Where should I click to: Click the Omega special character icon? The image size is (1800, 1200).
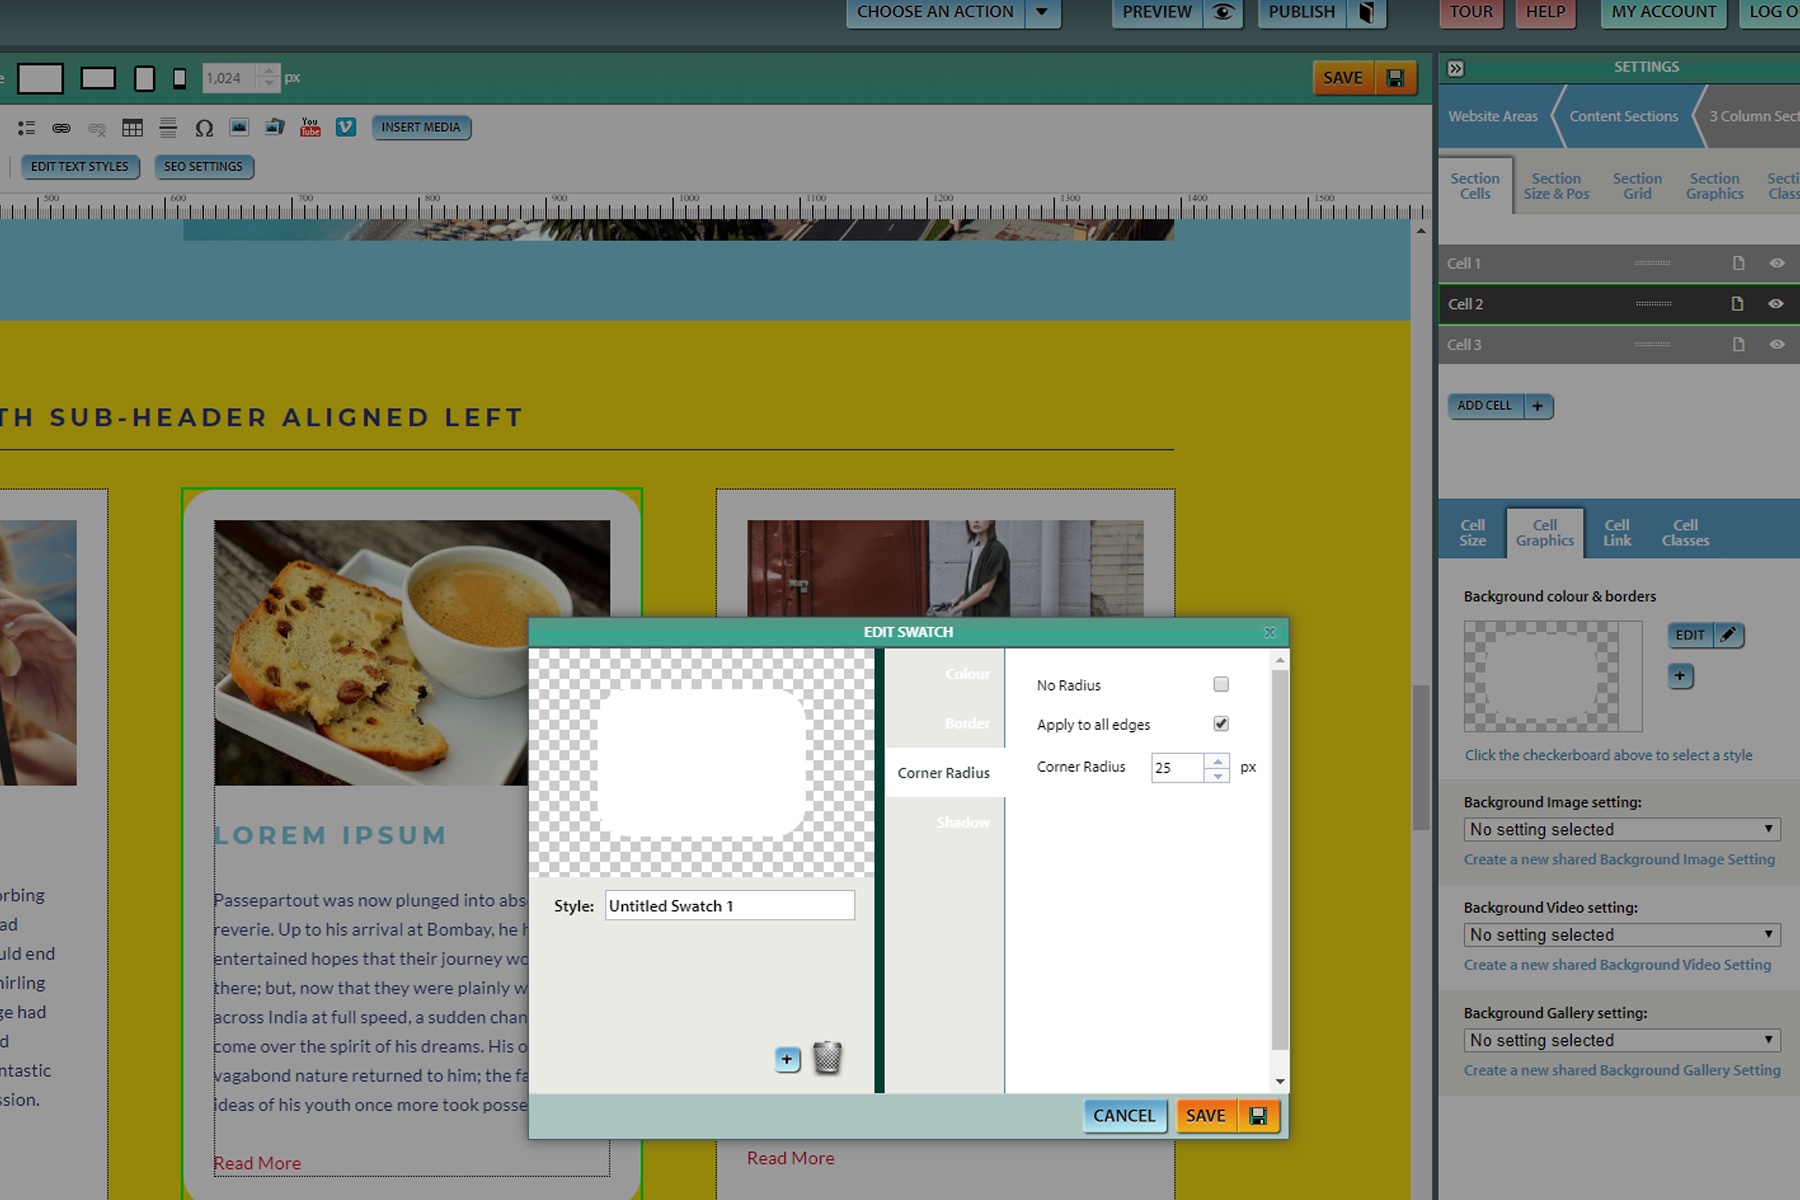[x=205, y=127]
